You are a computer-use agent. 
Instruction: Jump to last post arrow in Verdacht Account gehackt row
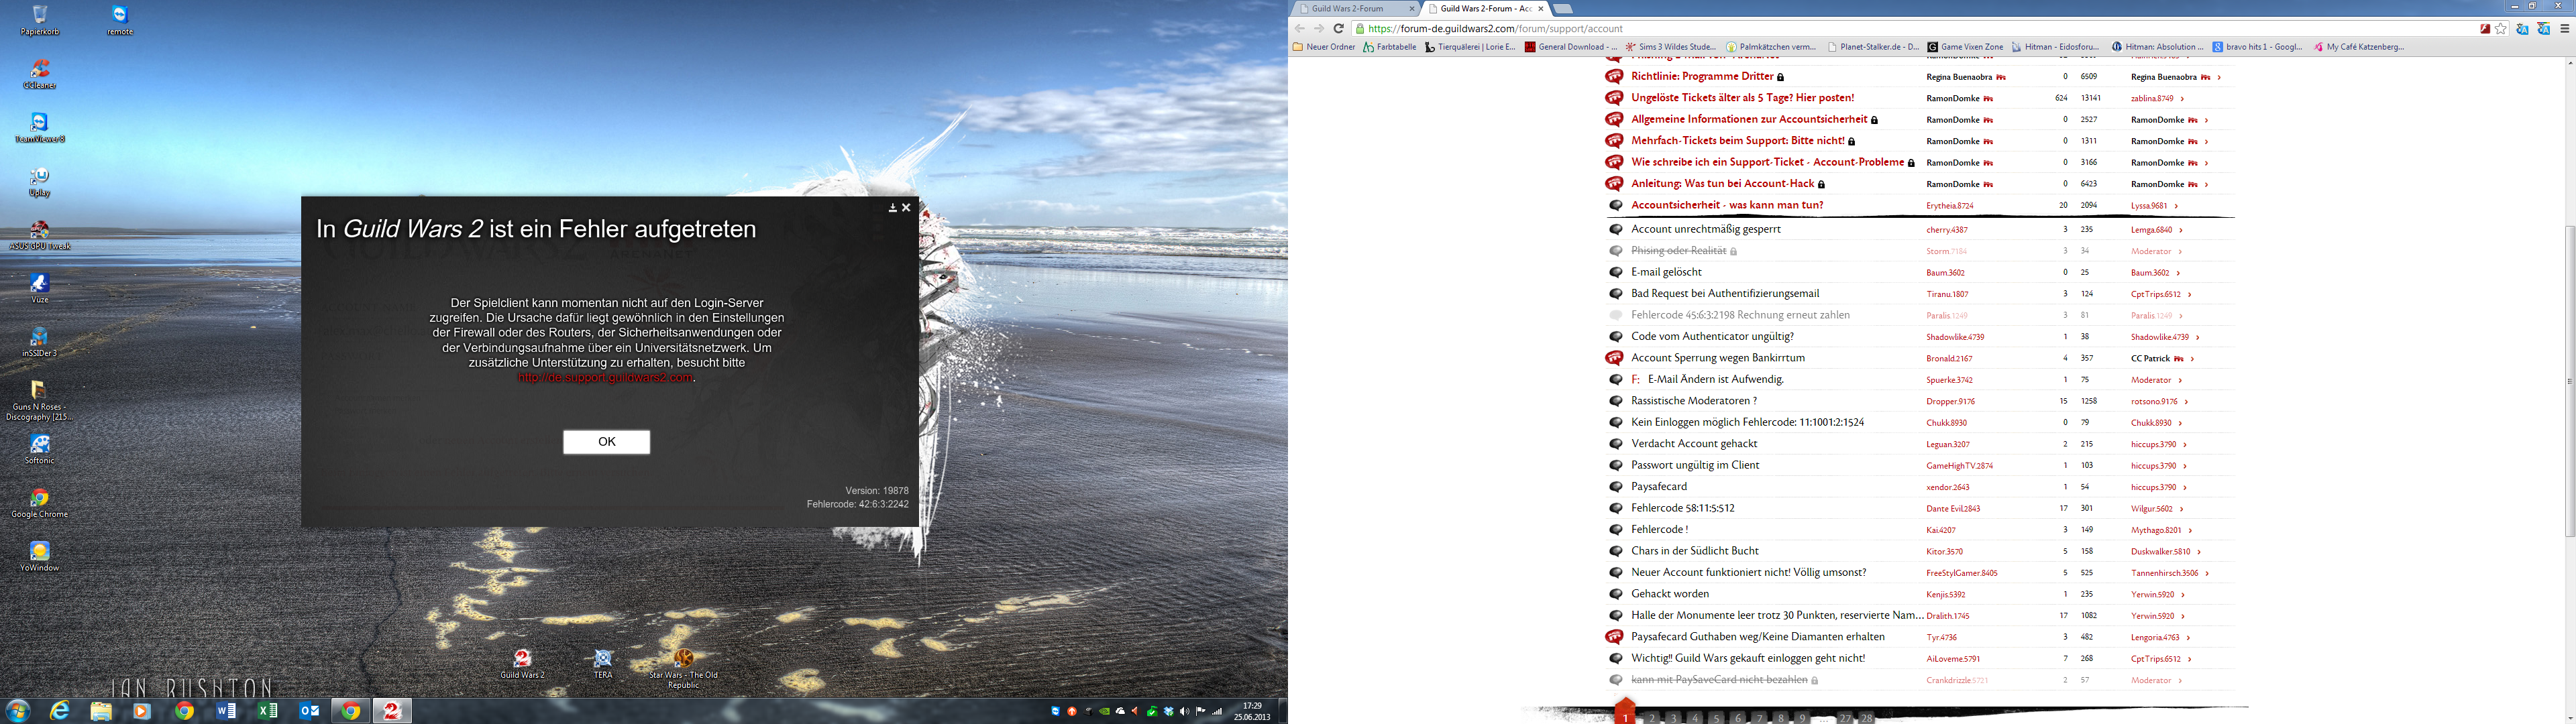[x=2185, y=445]
